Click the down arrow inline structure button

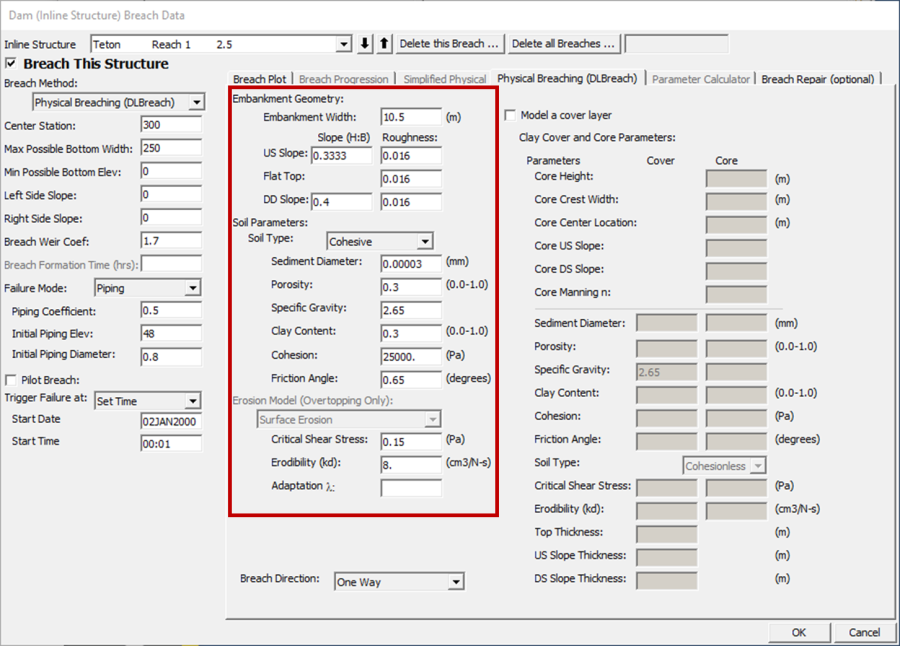(x=364, y=44)
